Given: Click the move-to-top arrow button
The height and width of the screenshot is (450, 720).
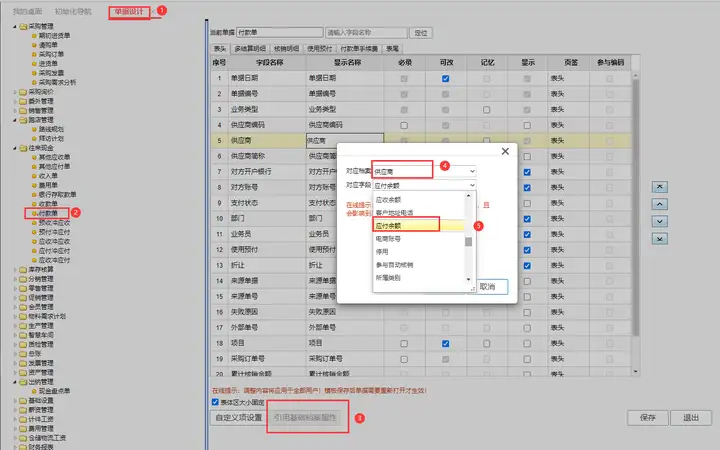Looking at the screenshot, I should 659,187.
